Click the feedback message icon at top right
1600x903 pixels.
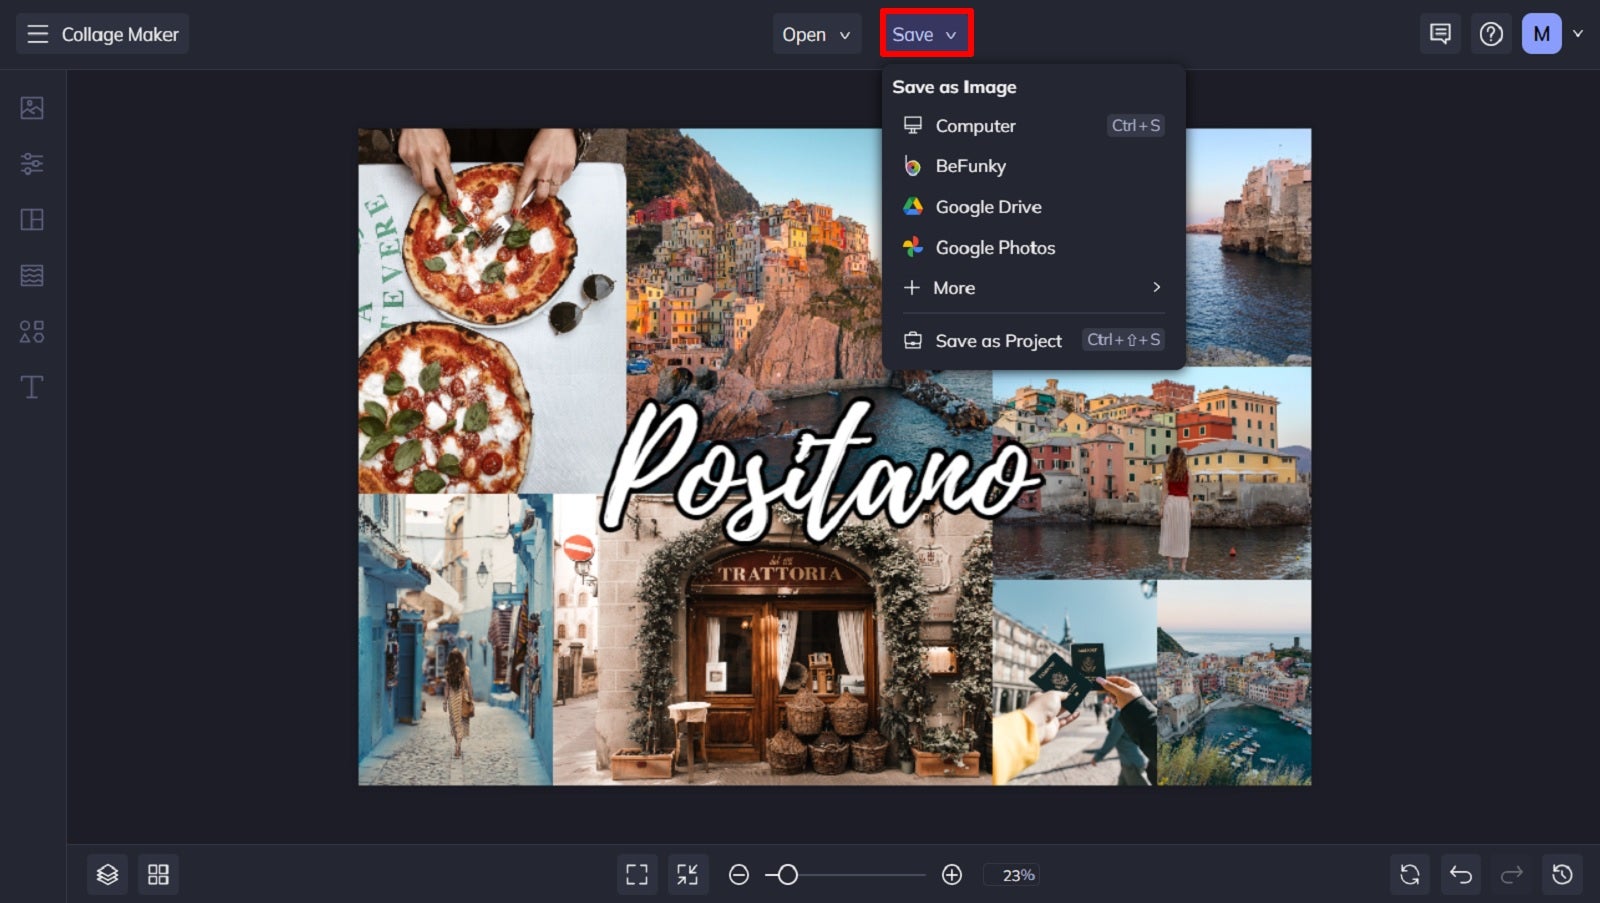(1440, 33)
